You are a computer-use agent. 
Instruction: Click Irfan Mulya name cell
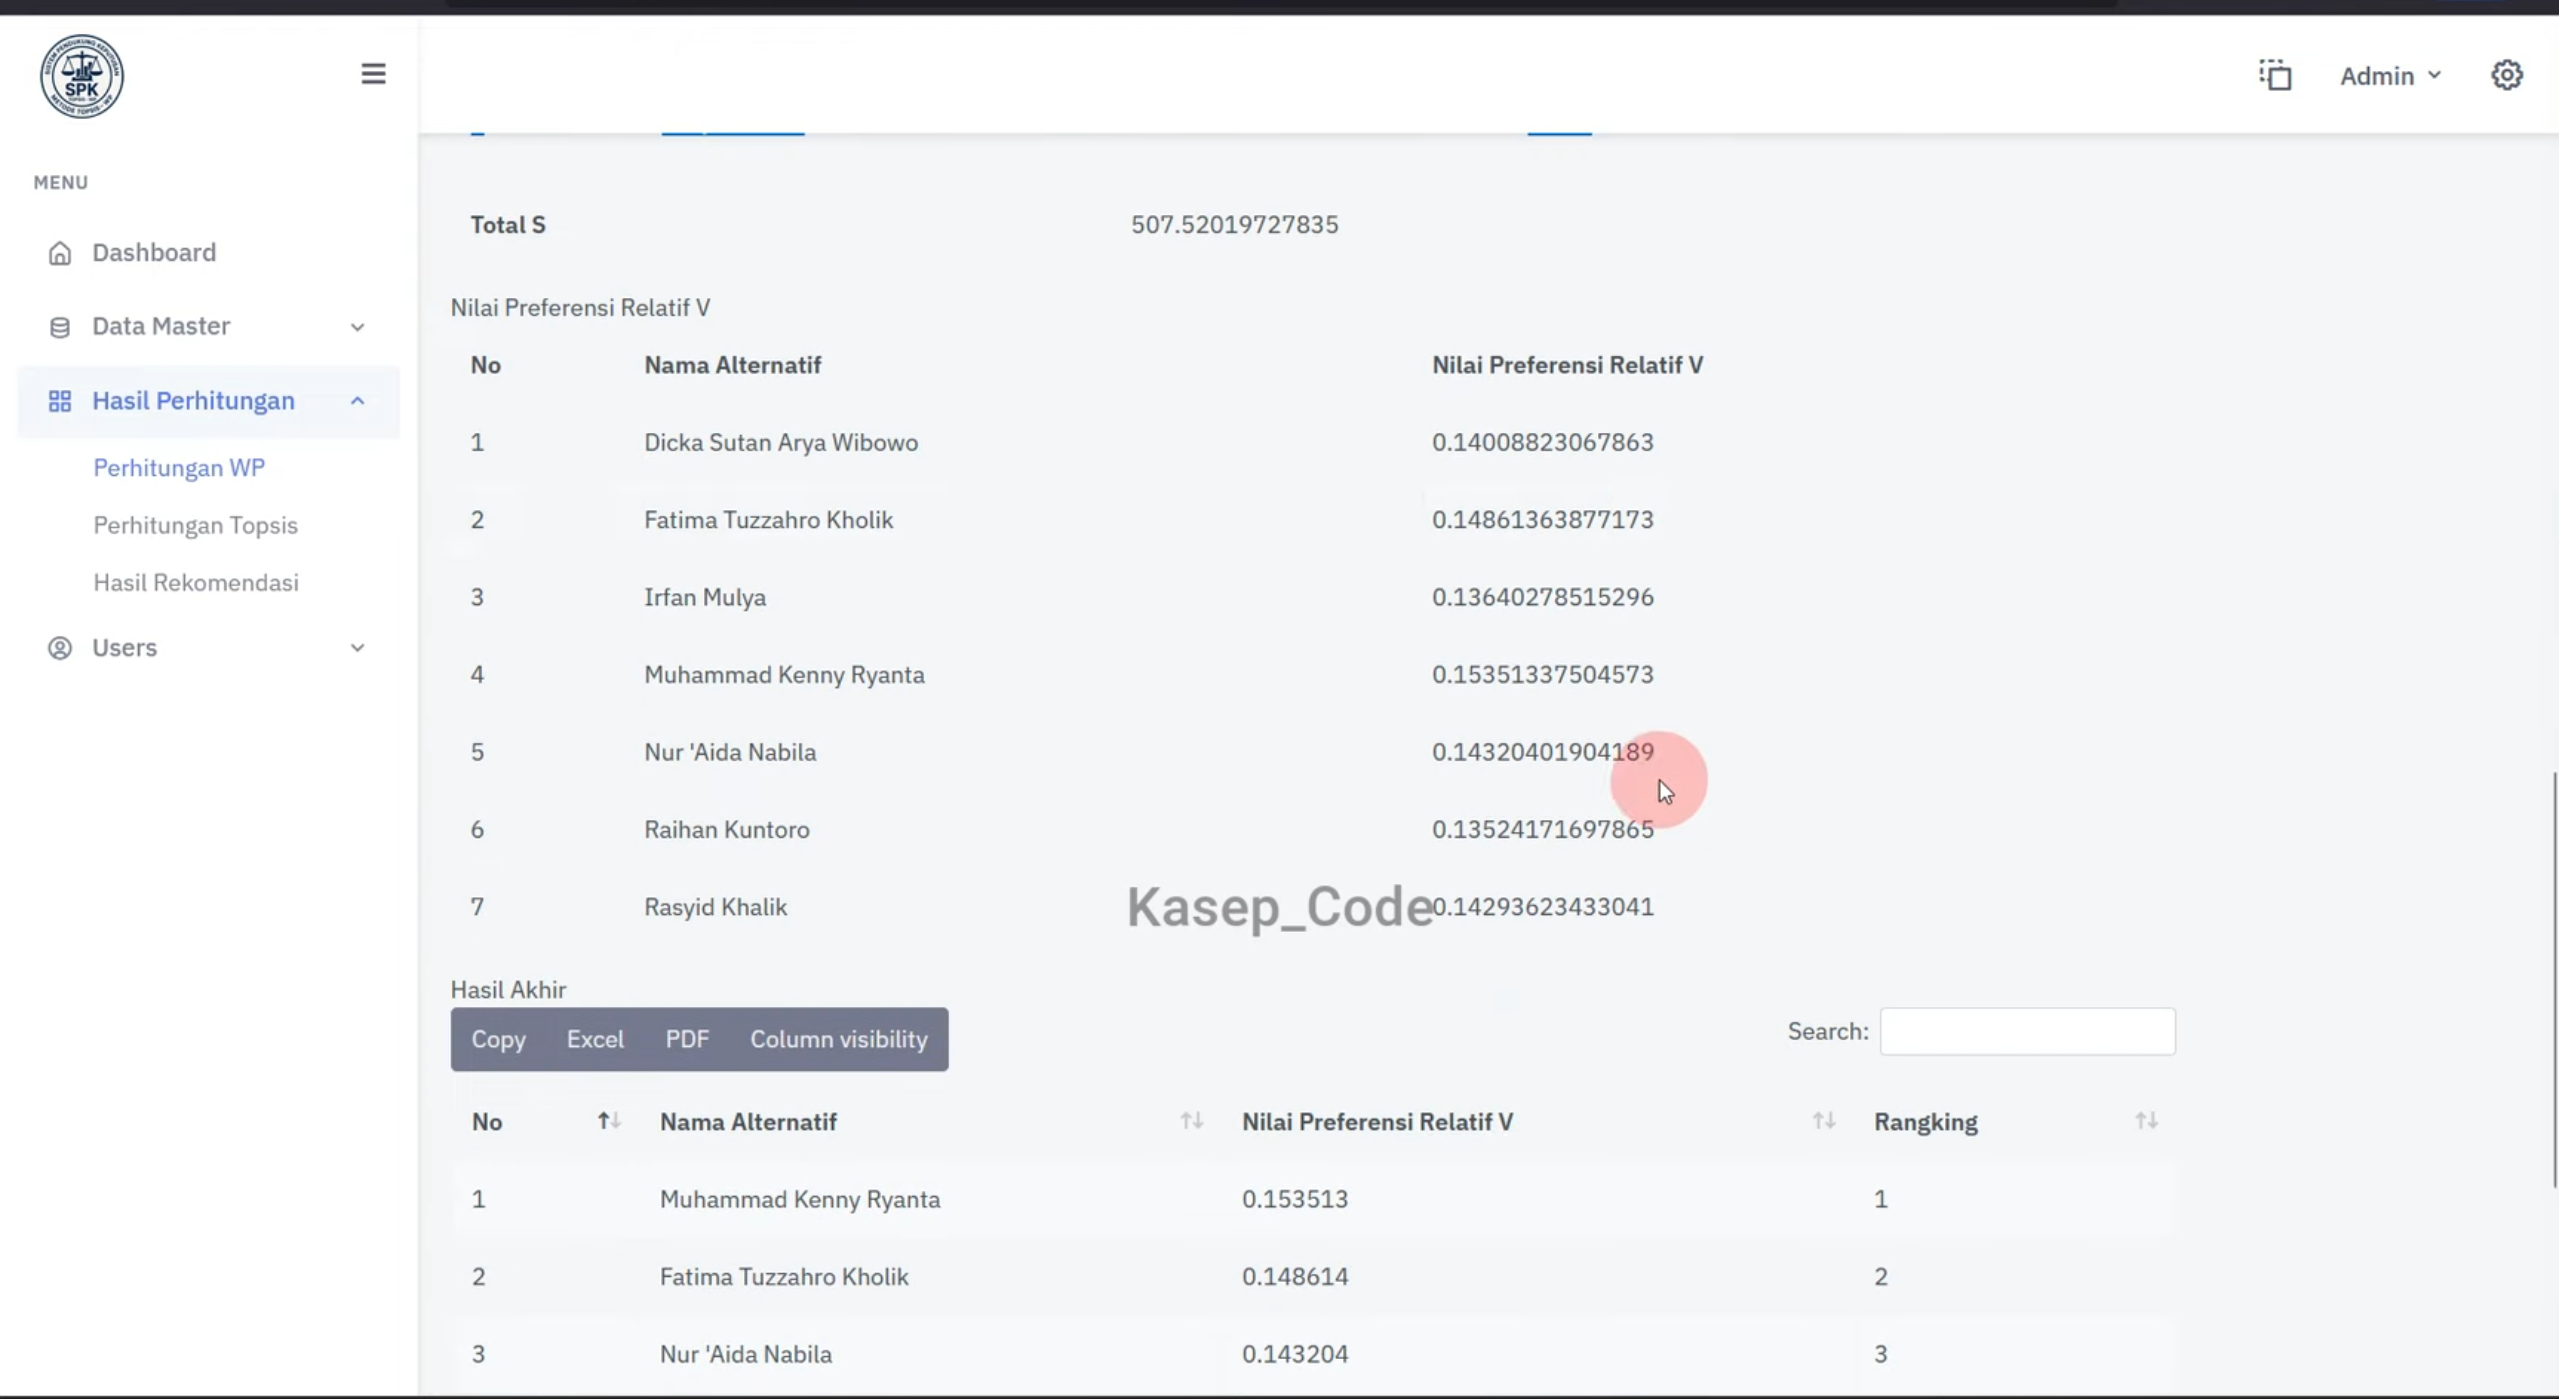click(x=705, y=597)
